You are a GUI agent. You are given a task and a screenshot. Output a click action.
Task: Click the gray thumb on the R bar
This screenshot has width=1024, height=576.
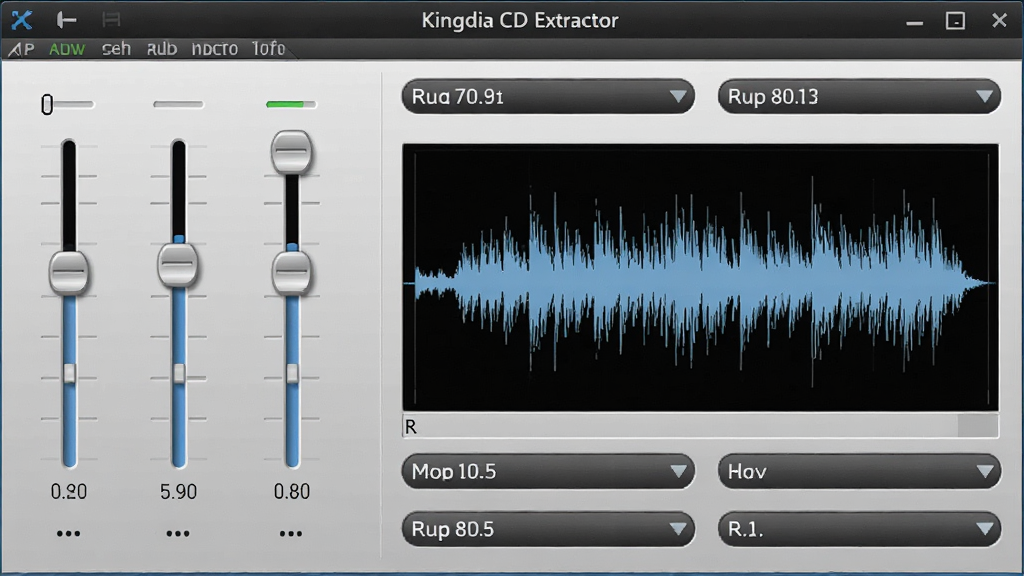(x=978, y=426)
